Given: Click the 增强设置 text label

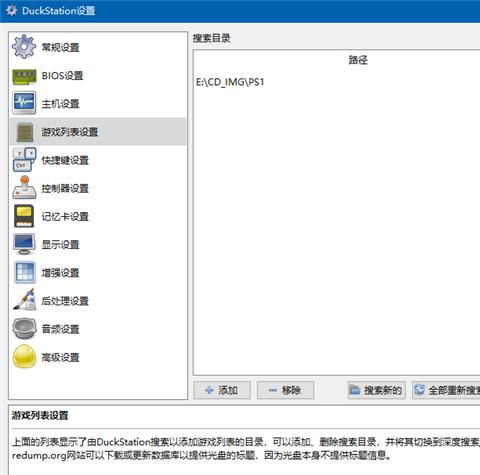Looking at the screenshot, I should pos(60,273).
